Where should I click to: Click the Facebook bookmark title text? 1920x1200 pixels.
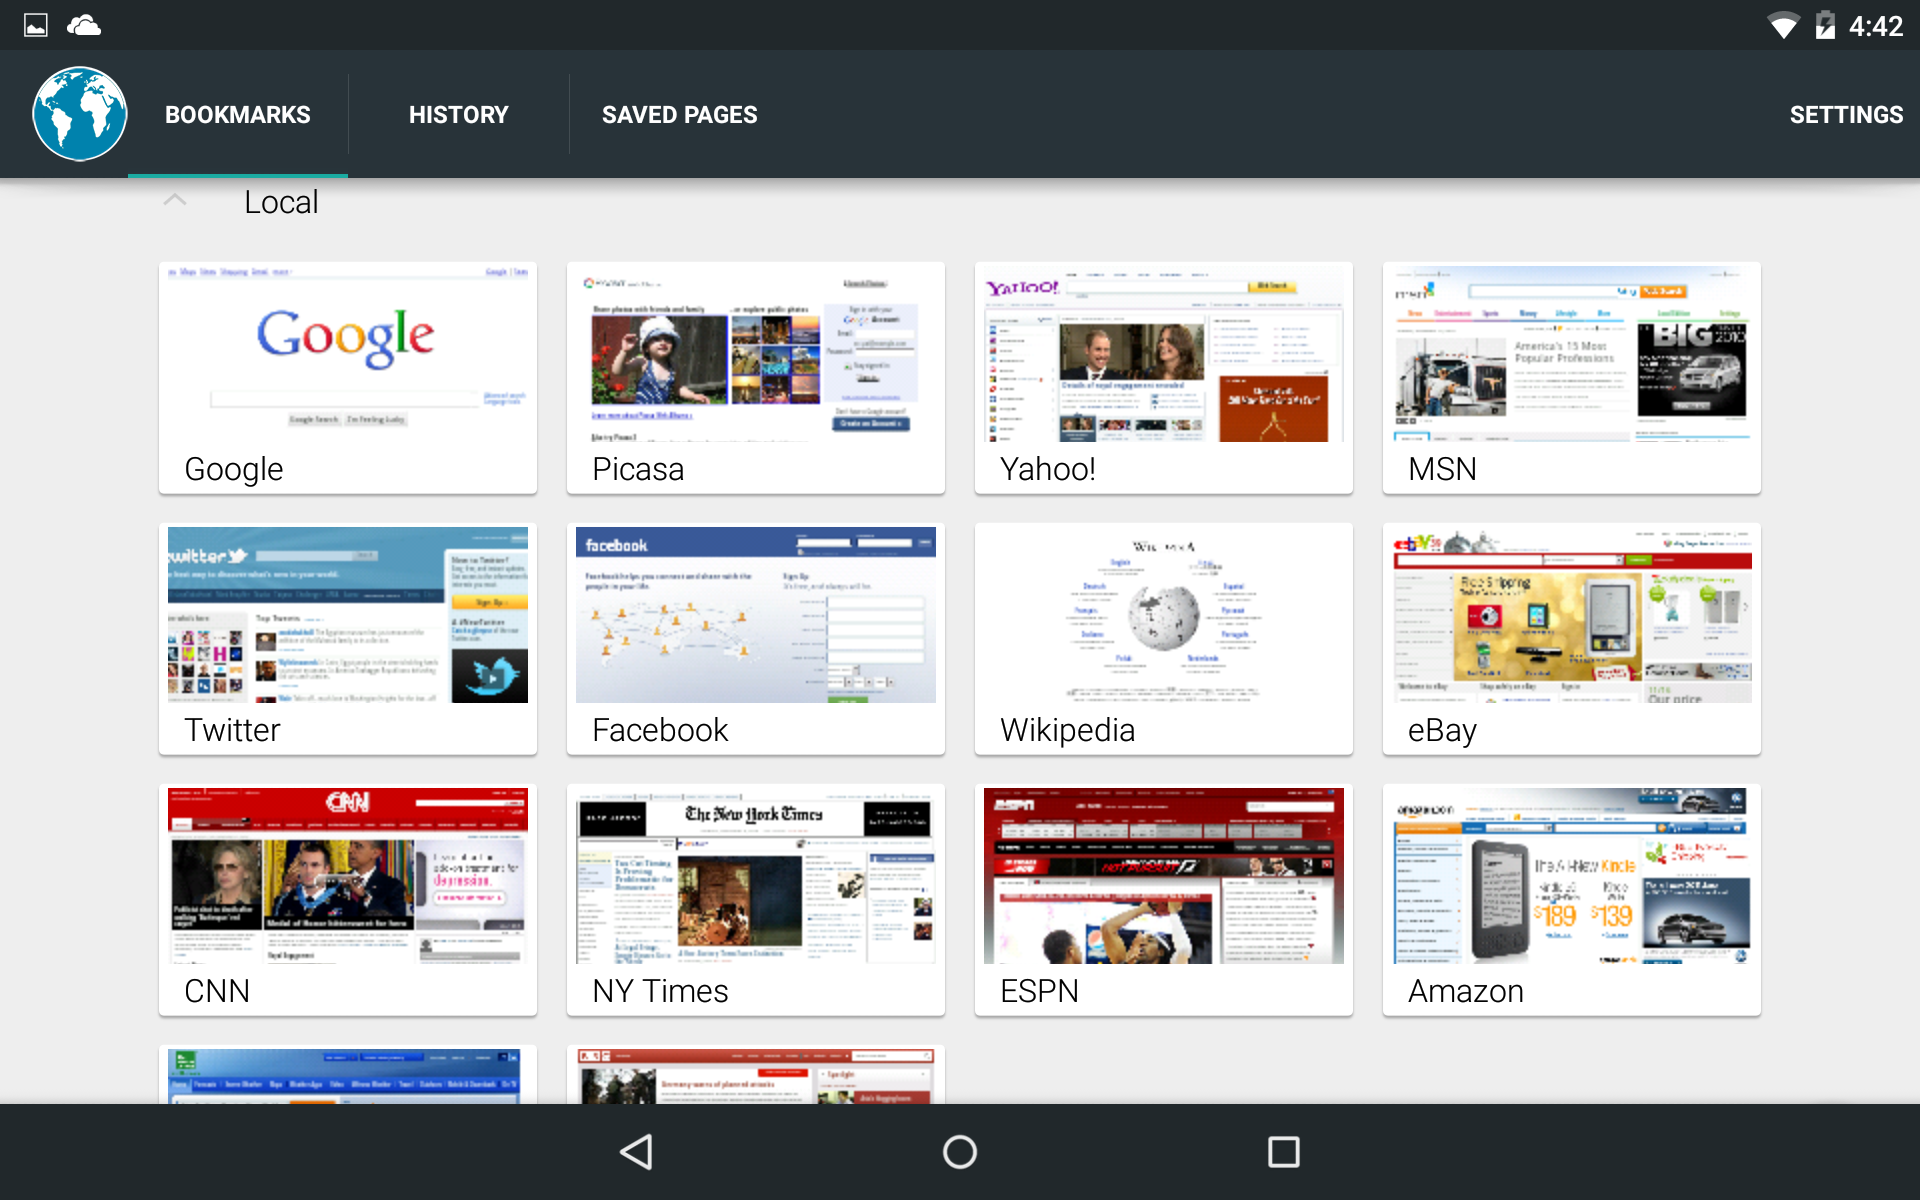tap(660, 730)
